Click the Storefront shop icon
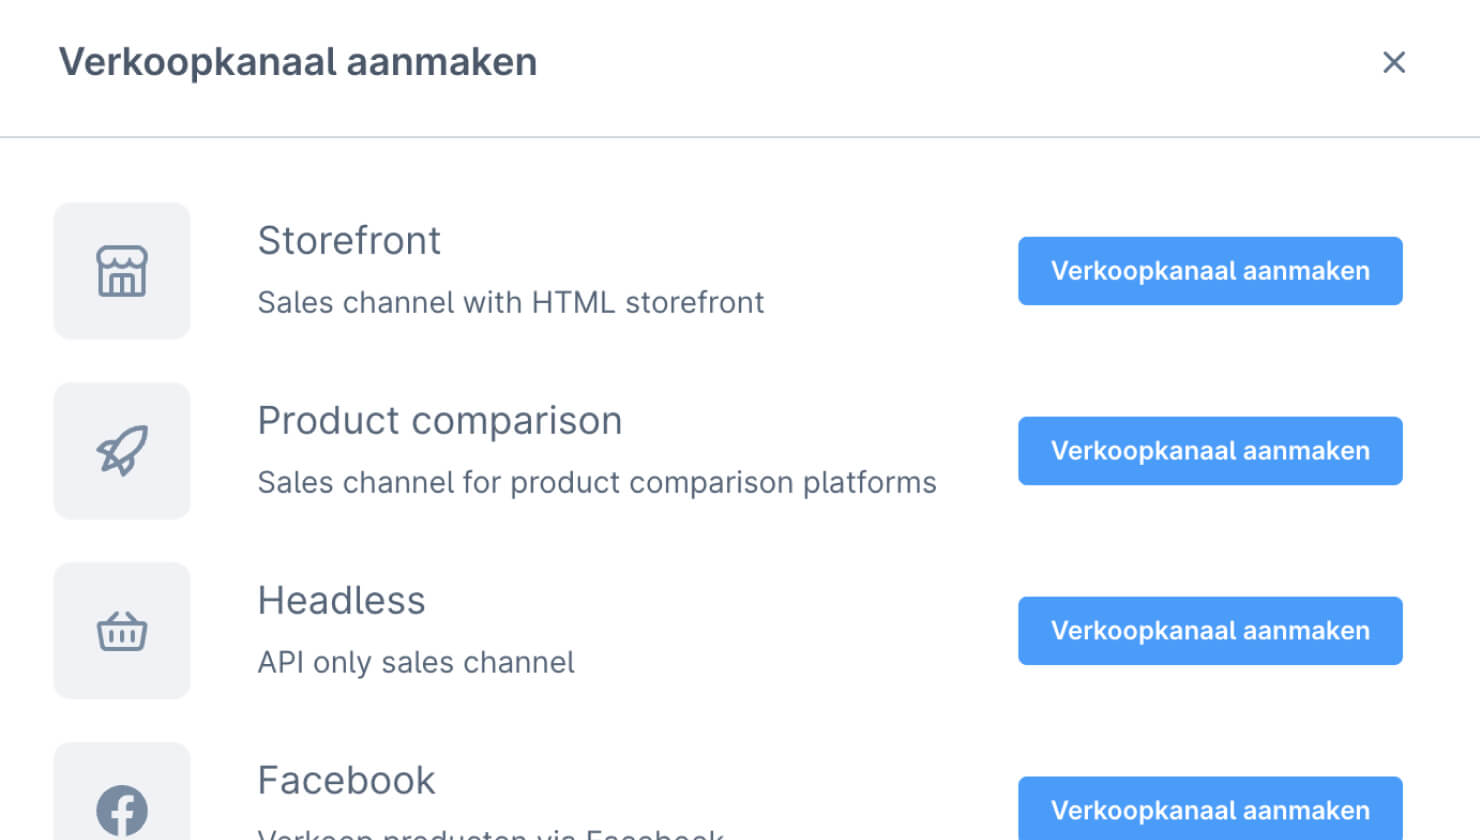1480x840 pixels. [x=122, y=271]
